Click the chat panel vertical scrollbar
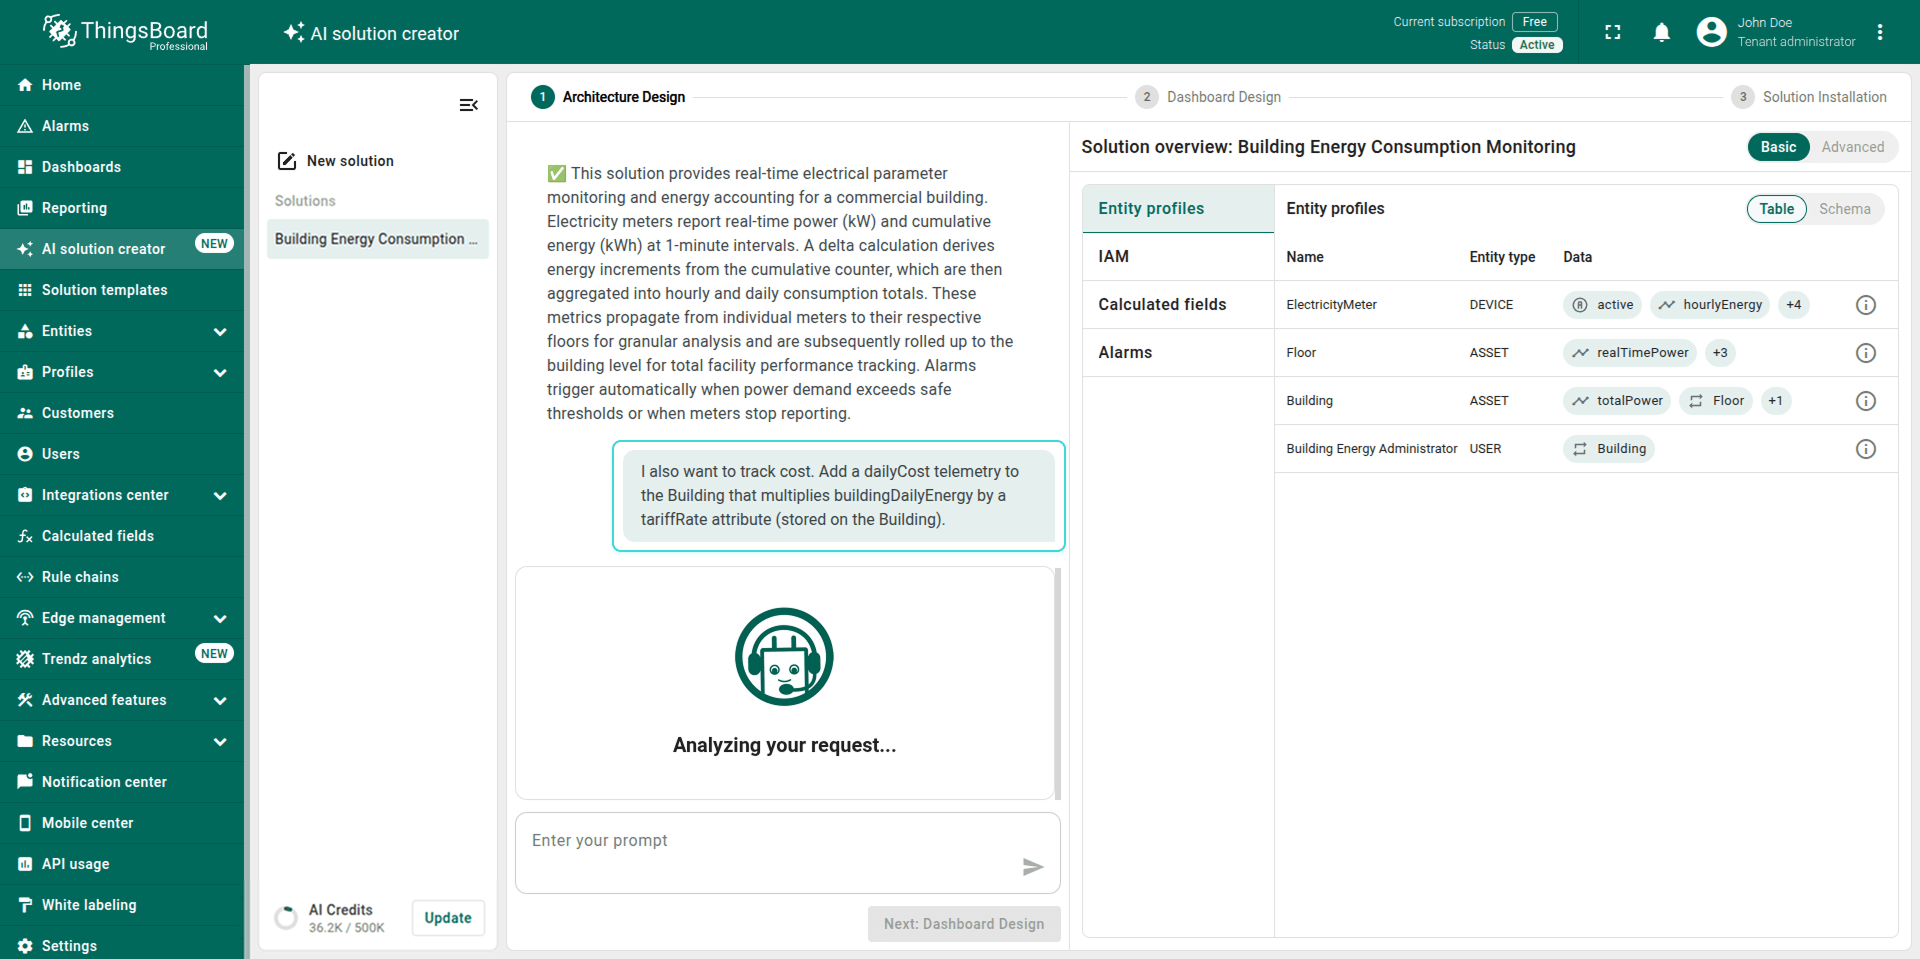This screenshot has height=959, width=1920. coord(1058,683)
